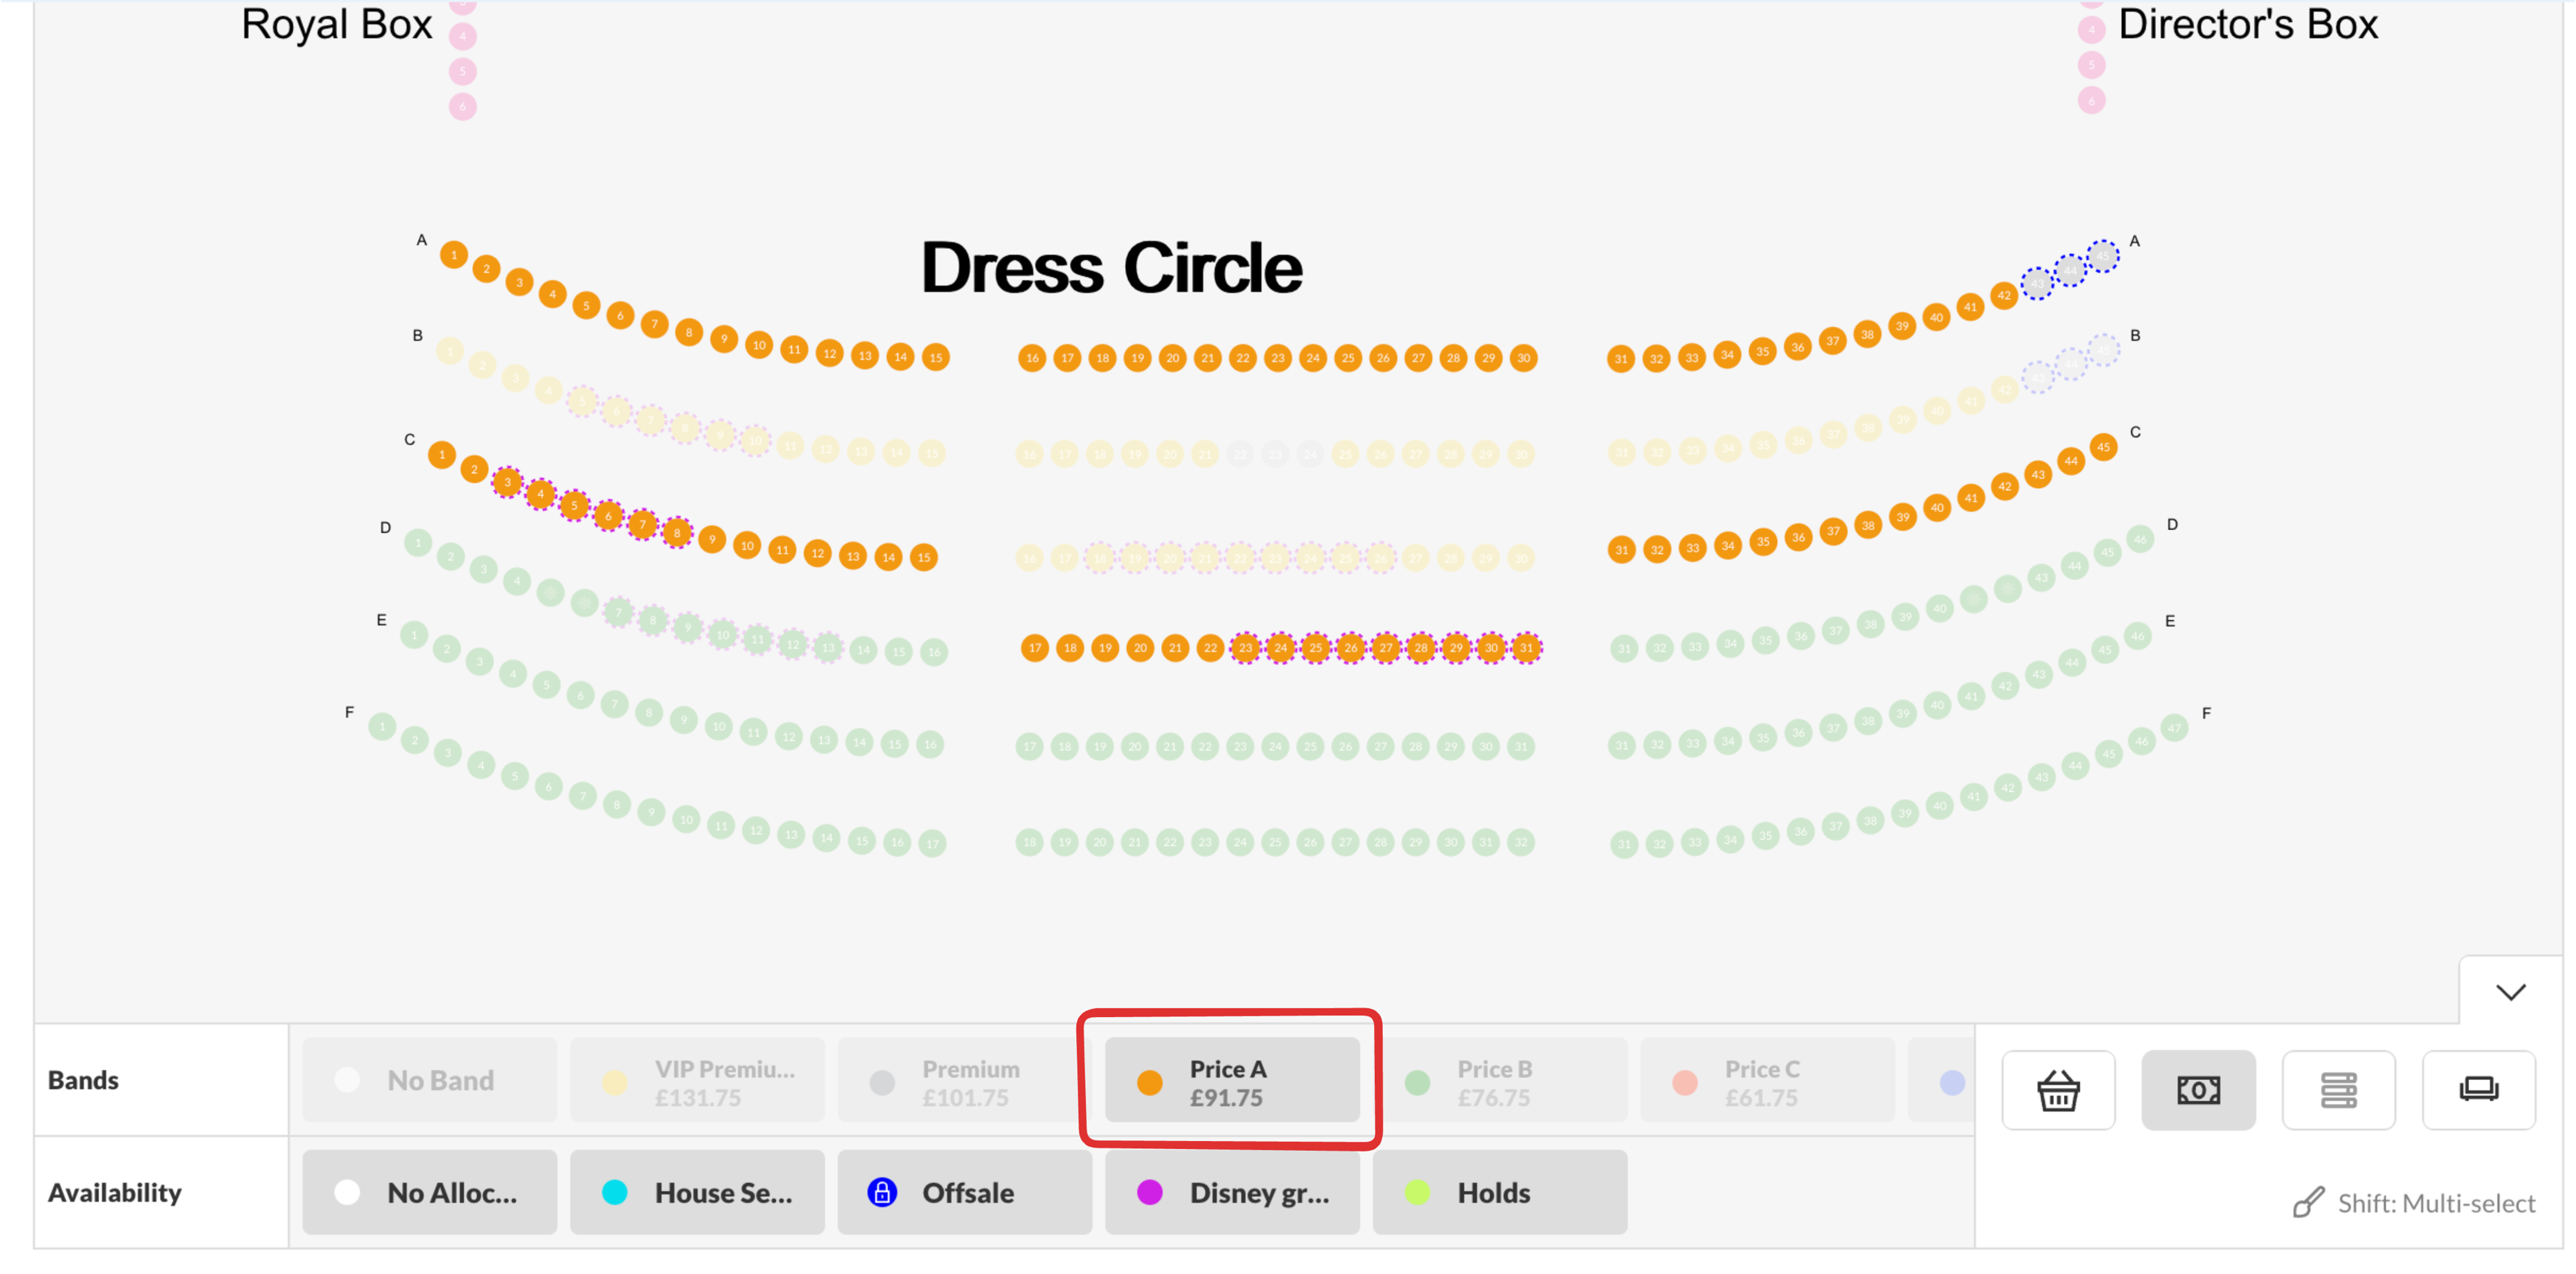Select the price bands money icon
This screenshot has width=2576, height=1274.
[x=2198, y=1089]
